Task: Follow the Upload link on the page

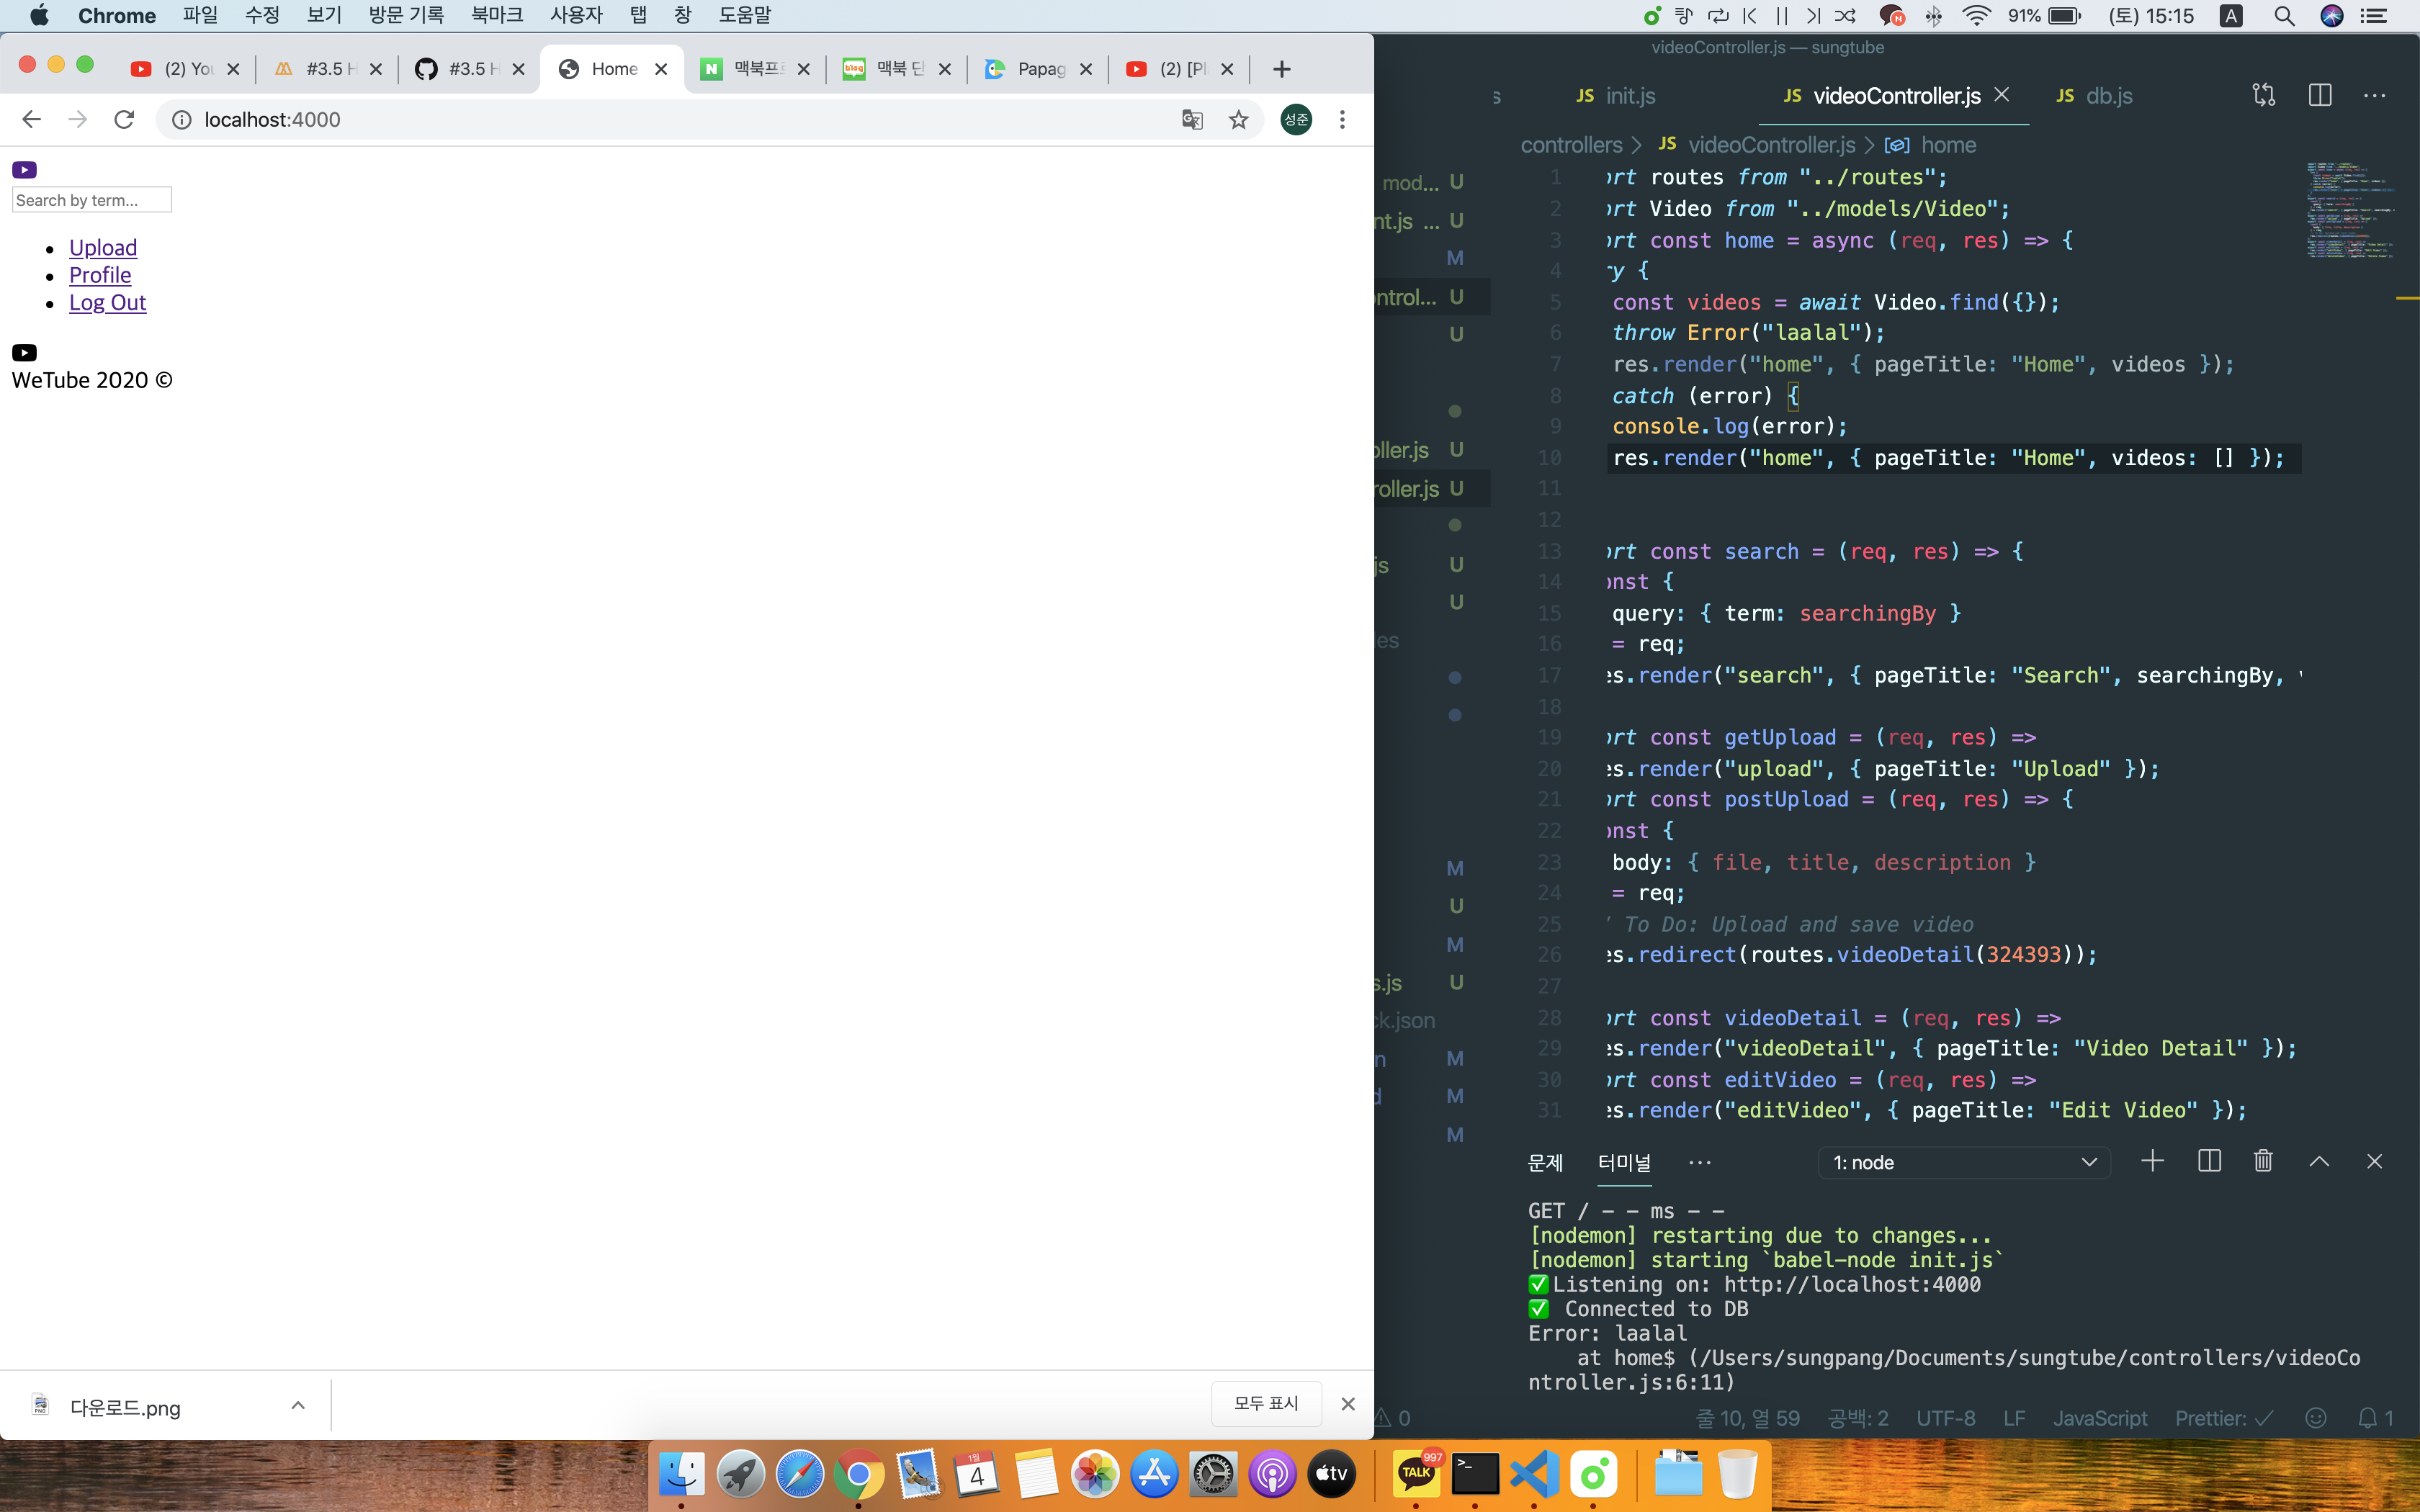Action: [103, 247]
